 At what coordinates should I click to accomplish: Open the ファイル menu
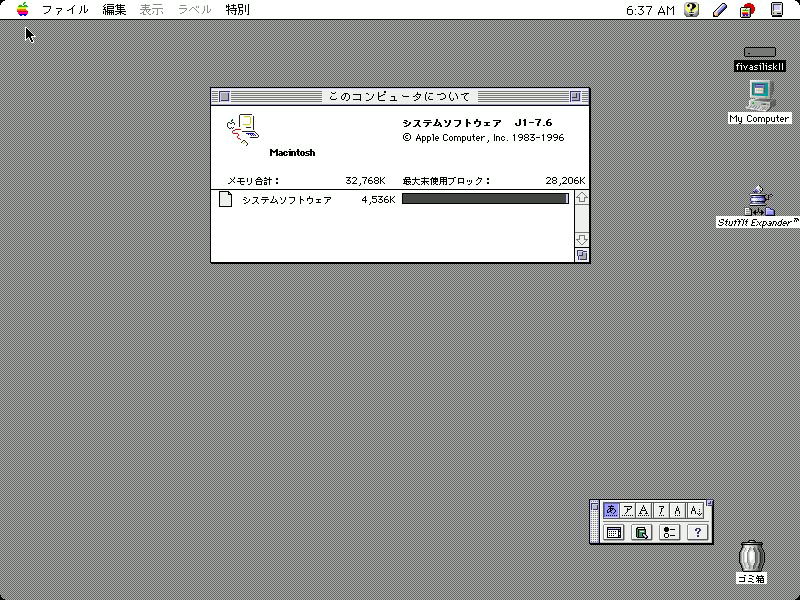click(65, 10)
